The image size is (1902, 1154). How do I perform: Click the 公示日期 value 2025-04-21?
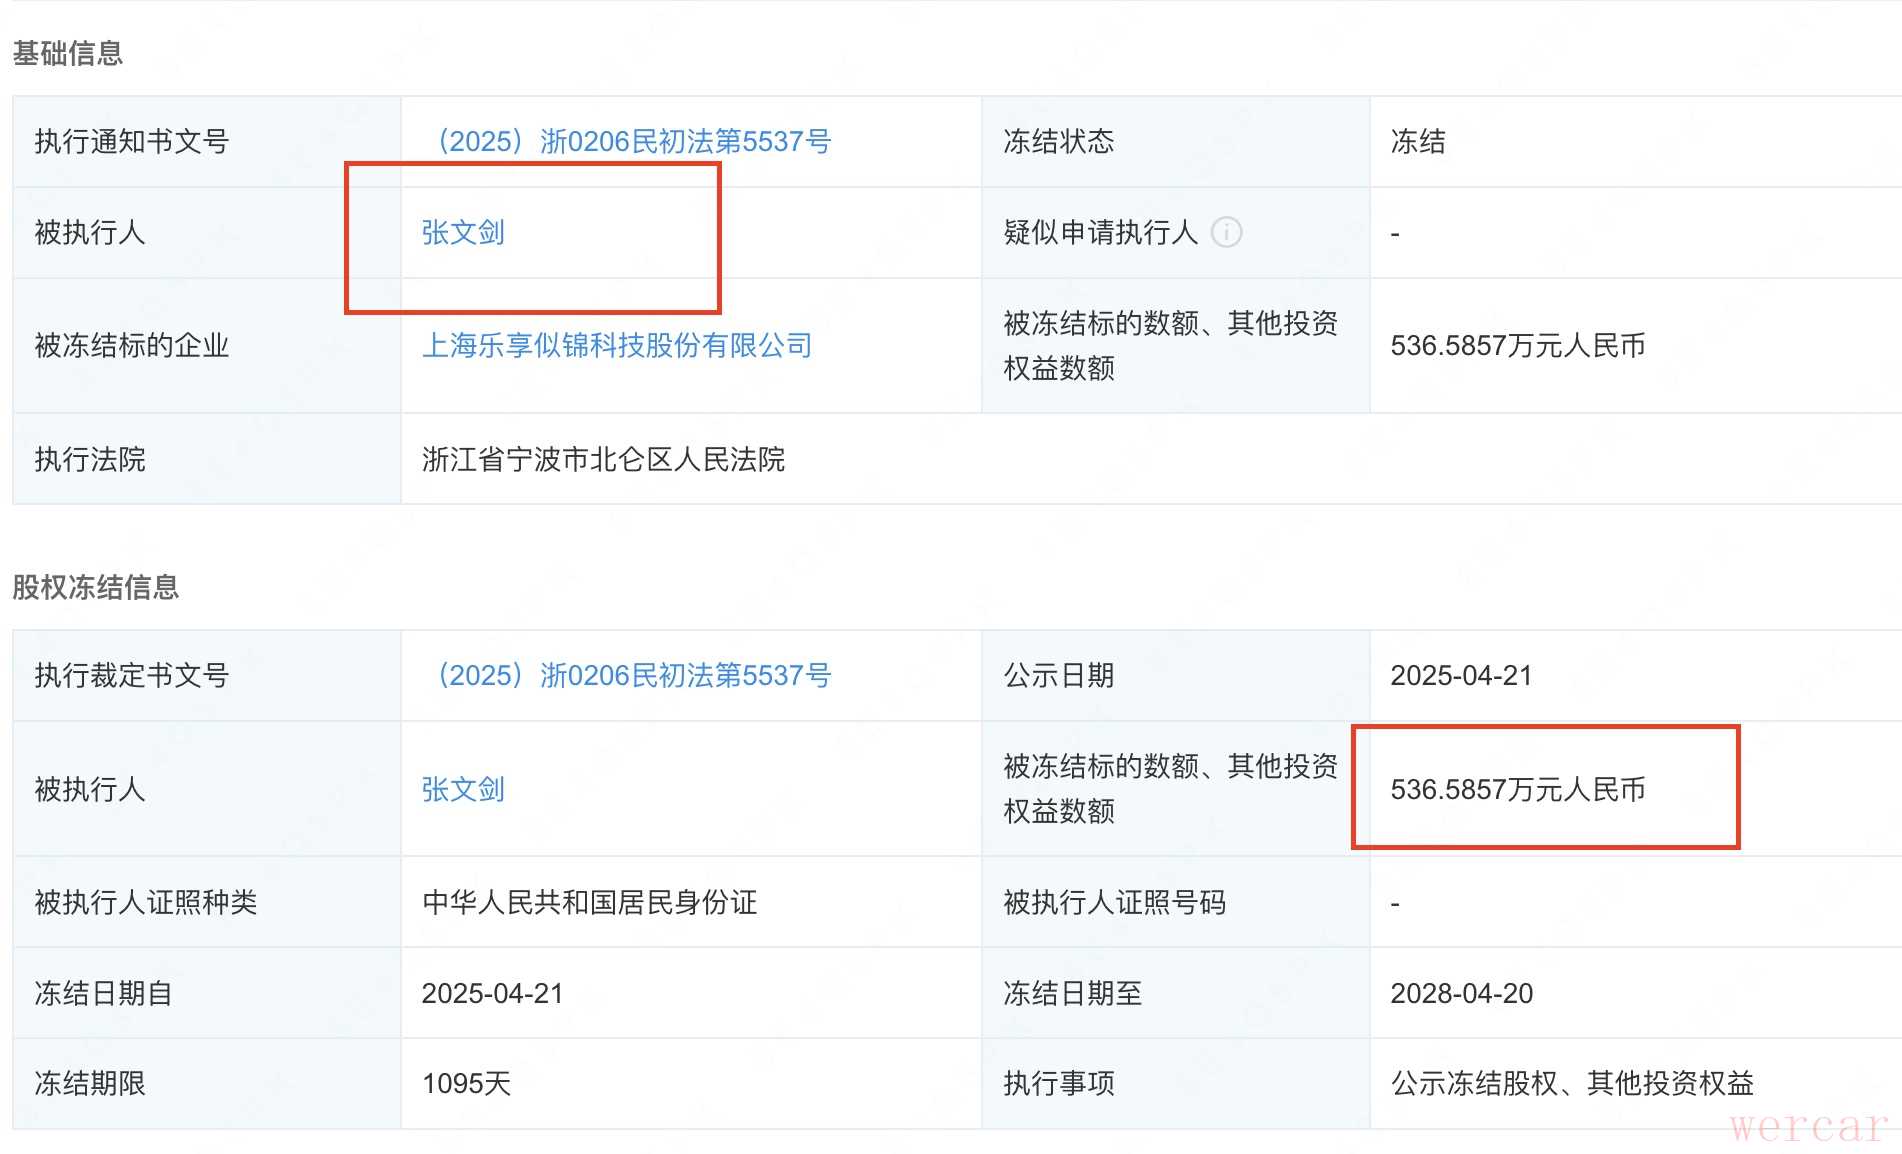coord(1461,676)
